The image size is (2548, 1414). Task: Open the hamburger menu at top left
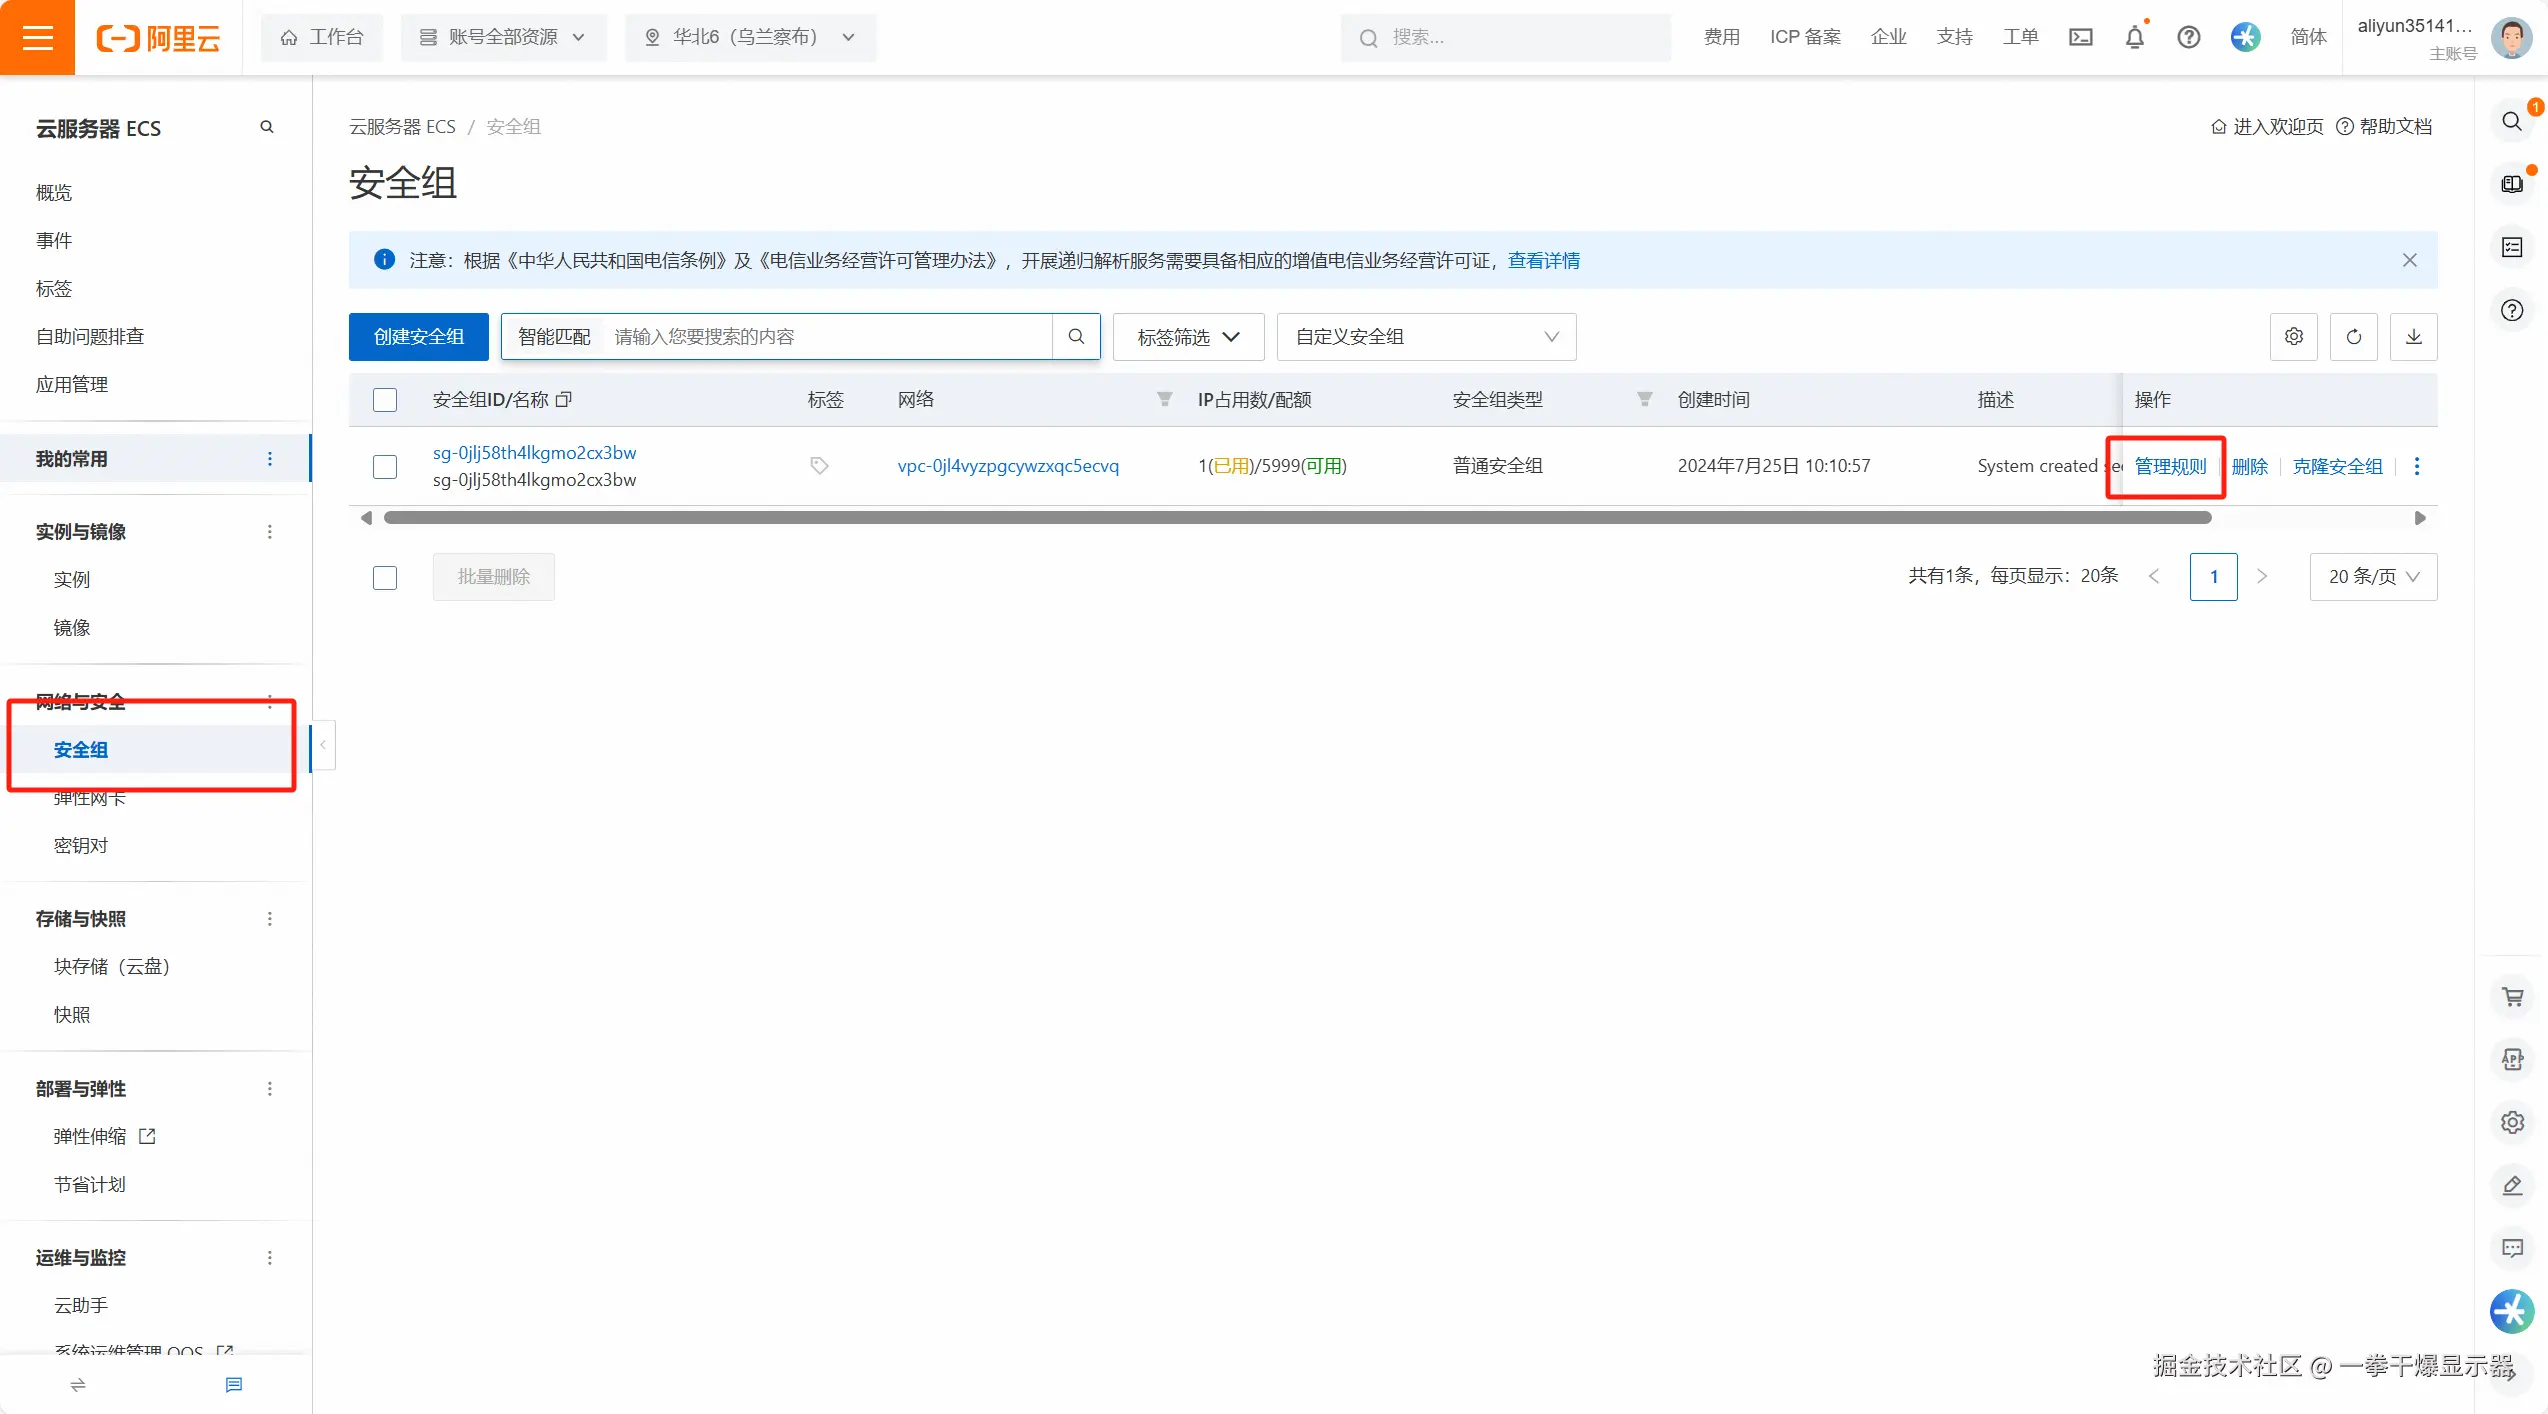37,37
